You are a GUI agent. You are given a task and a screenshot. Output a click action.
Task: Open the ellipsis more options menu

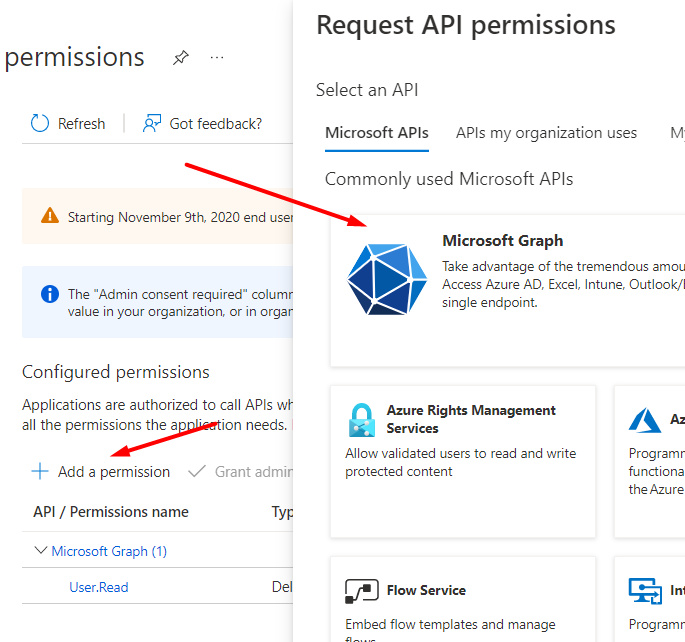click(x=217, y=57)
